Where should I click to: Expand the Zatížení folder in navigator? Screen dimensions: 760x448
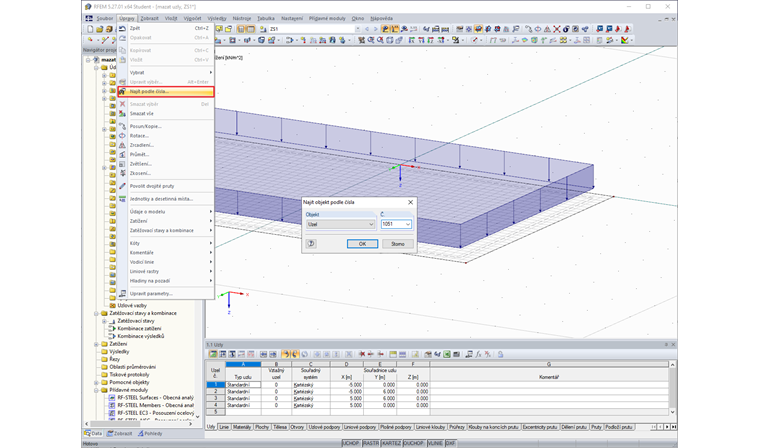coord(96,344)
